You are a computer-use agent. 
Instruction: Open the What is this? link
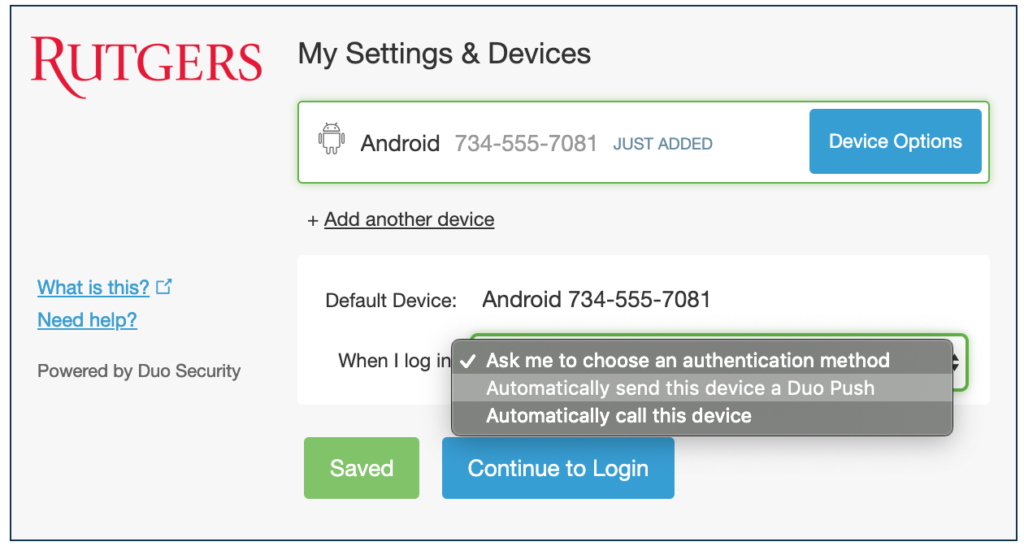[93, 287]
